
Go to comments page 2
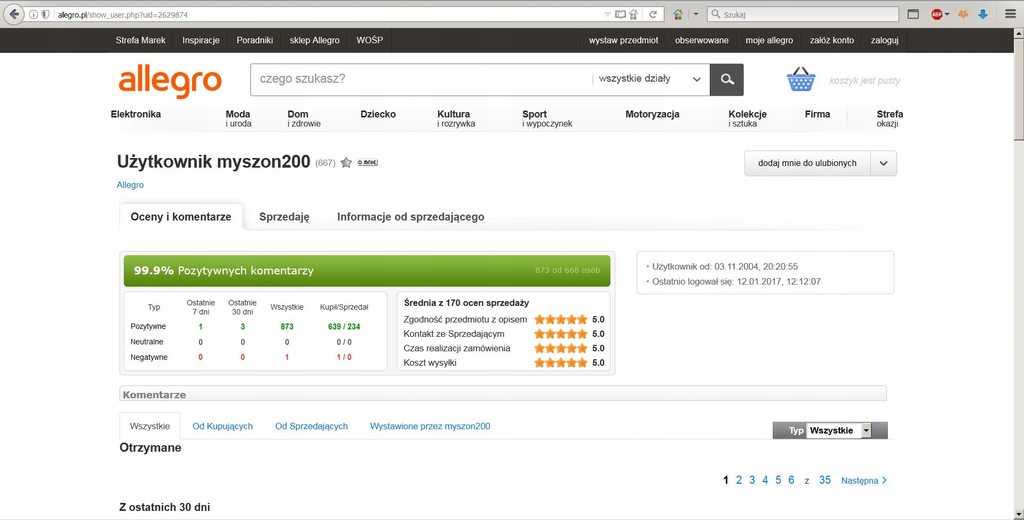tap(739, 480)
